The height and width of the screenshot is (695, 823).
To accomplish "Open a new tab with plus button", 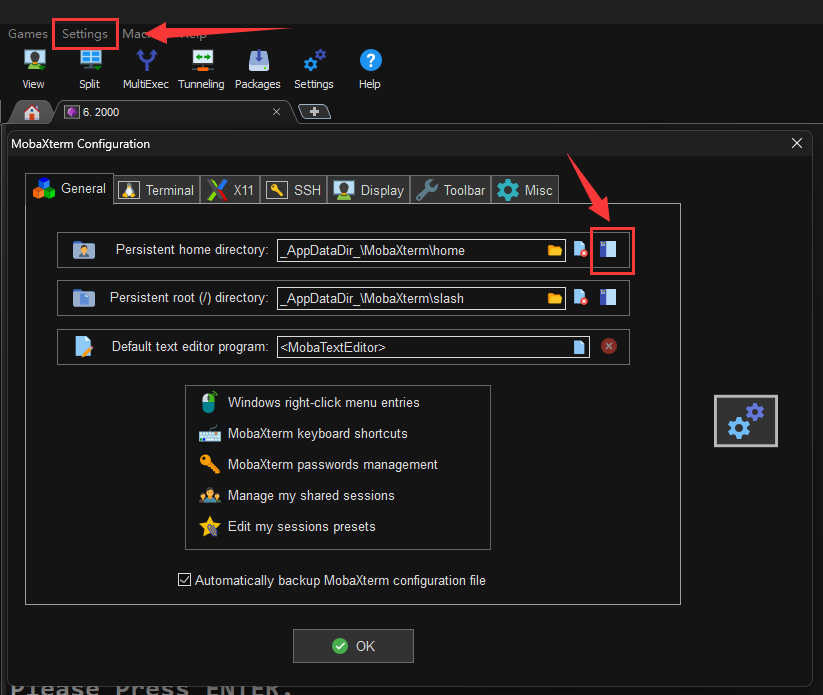I will 314,112.
